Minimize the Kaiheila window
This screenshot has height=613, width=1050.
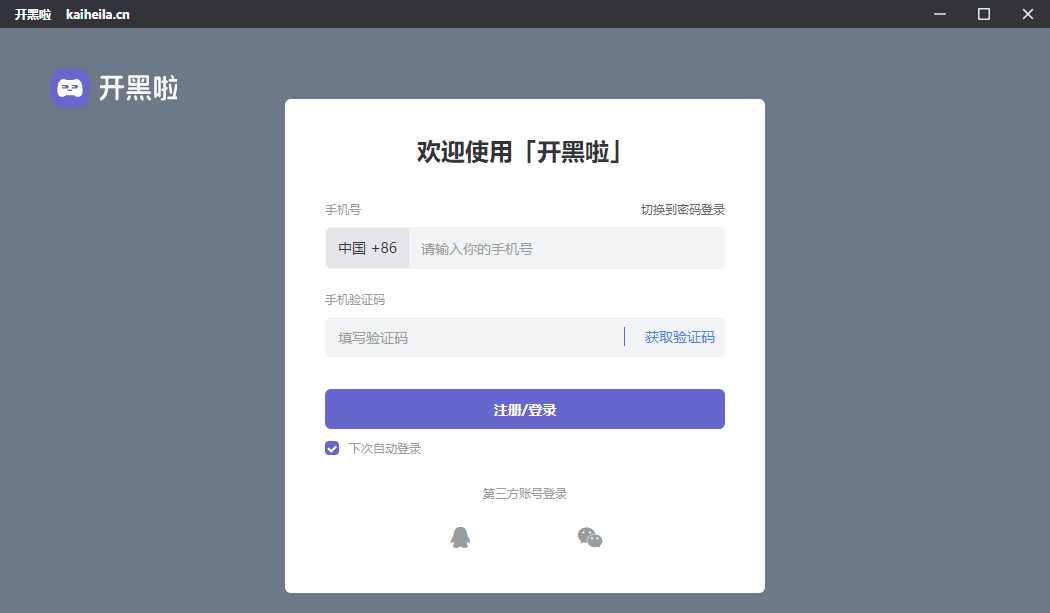[x=940, y=14]
